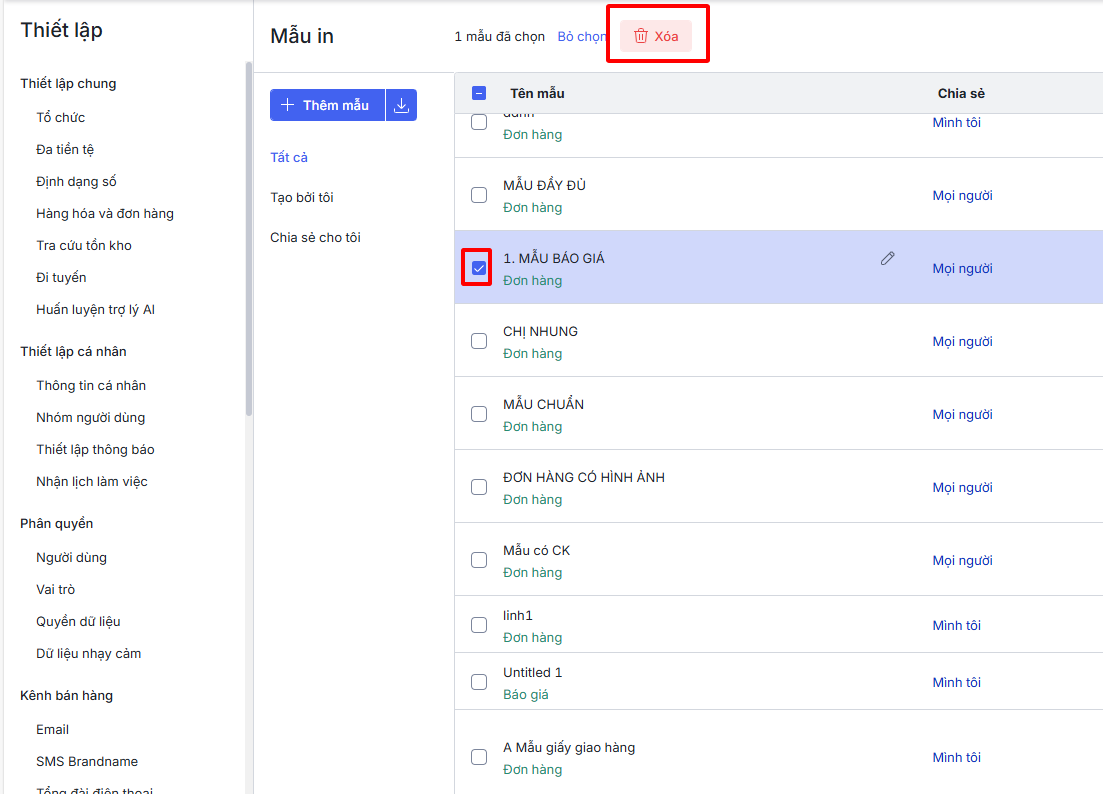Click the download icon beside Thêm mẫu
This screenshot has width=1103, height=794.
401,105
